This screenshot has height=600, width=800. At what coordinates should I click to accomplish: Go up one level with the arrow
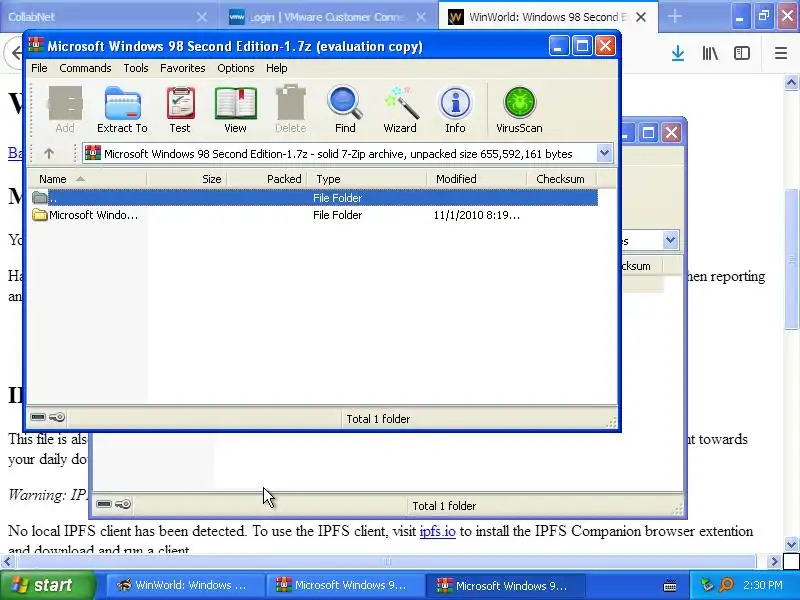coord(49,153)
